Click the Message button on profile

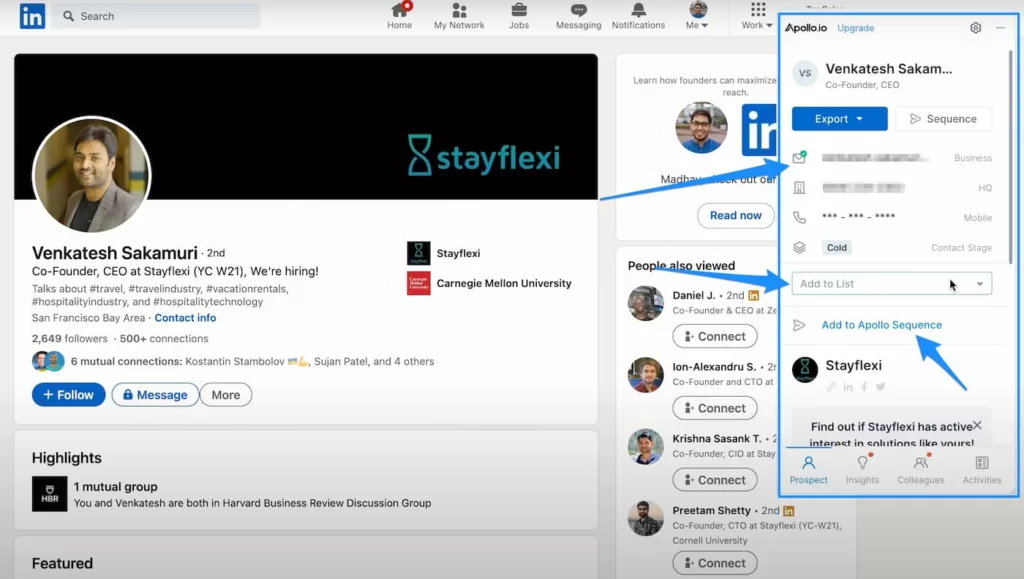pos(155,395)
